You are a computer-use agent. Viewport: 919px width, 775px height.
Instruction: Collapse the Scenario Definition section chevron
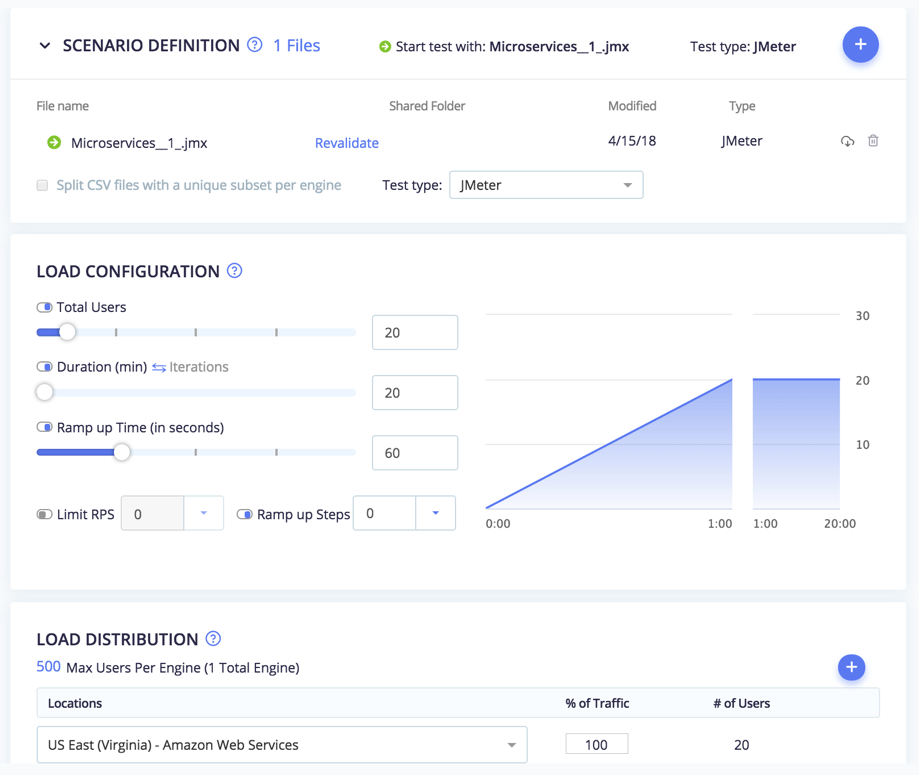45,46
